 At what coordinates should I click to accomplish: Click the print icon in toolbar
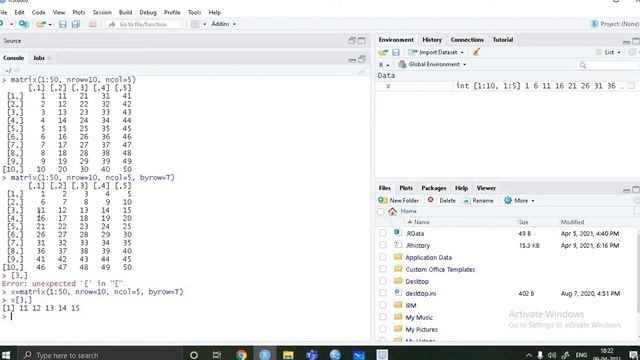coord(93,24)
